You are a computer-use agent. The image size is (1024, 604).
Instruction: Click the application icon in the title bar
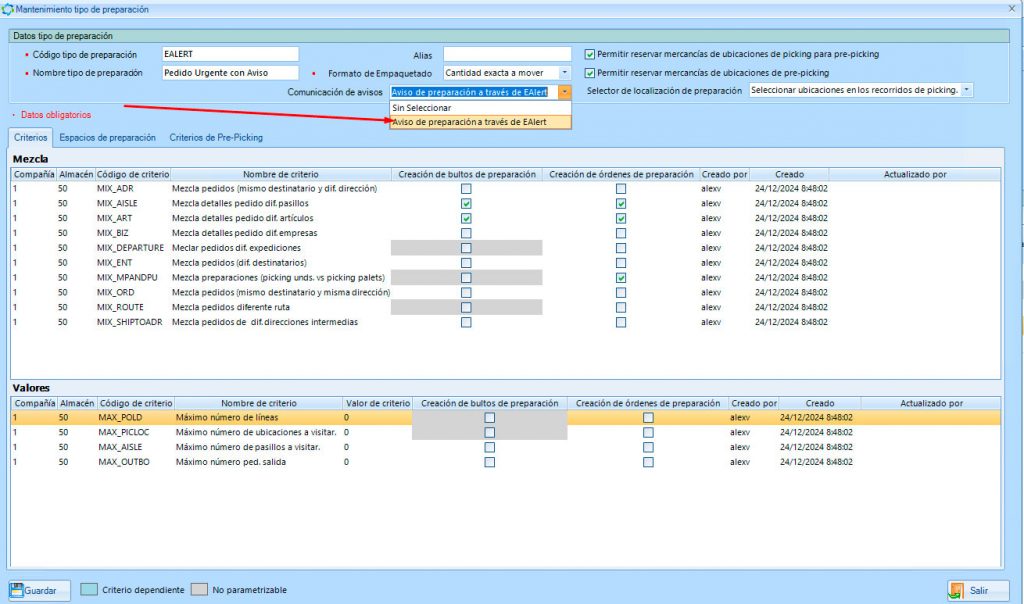[x=9, y=8]
